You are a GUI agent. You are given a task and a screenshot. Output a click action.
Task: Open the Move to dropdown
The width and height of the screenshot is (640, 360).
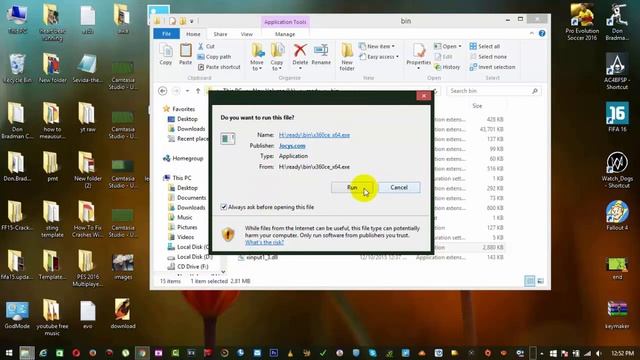click(257, 57)
